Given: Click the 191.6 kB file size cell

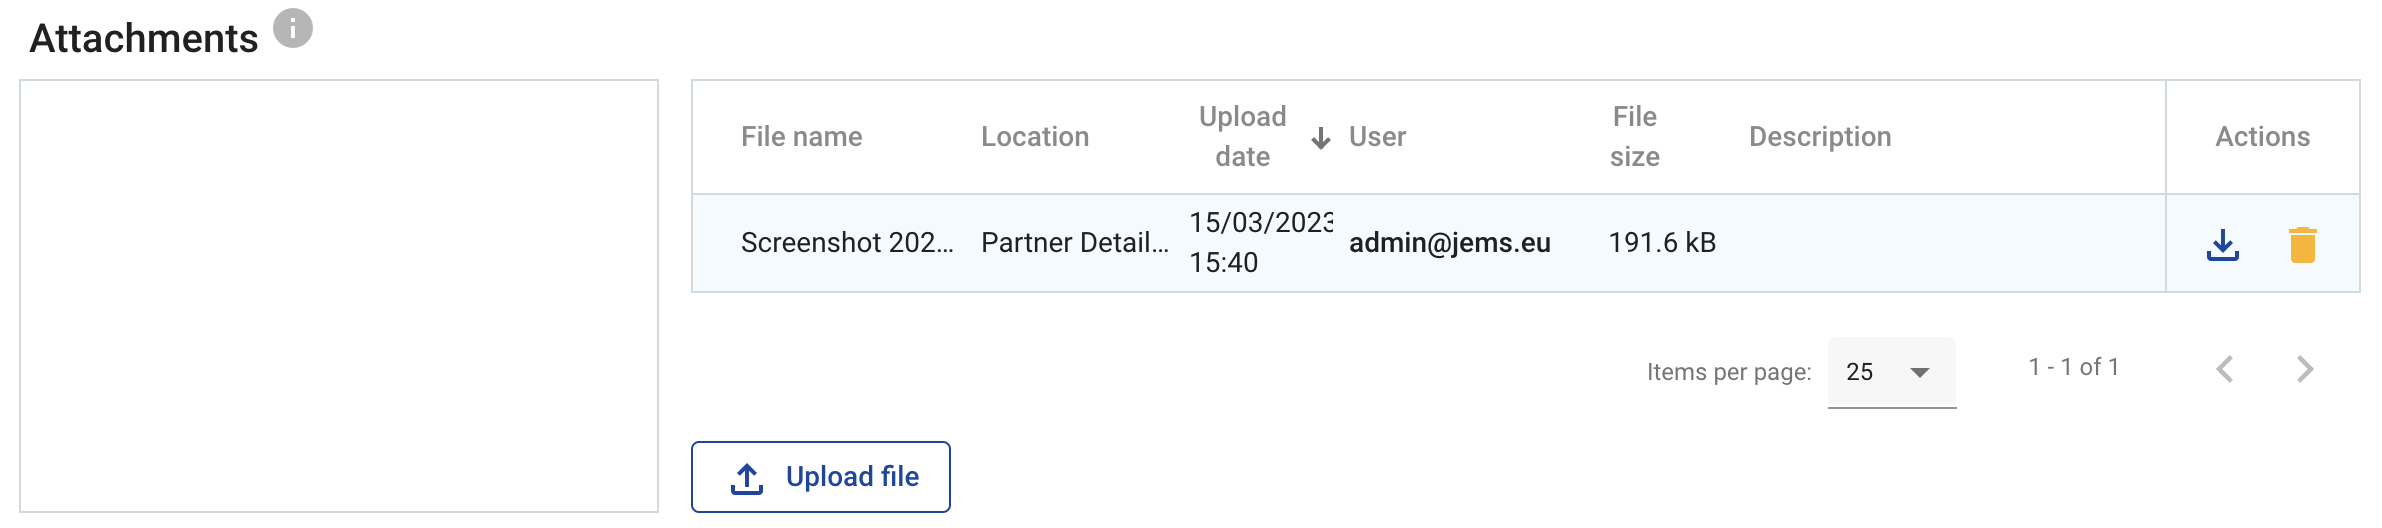Looking at the screenshot, I should [1662, 243].
